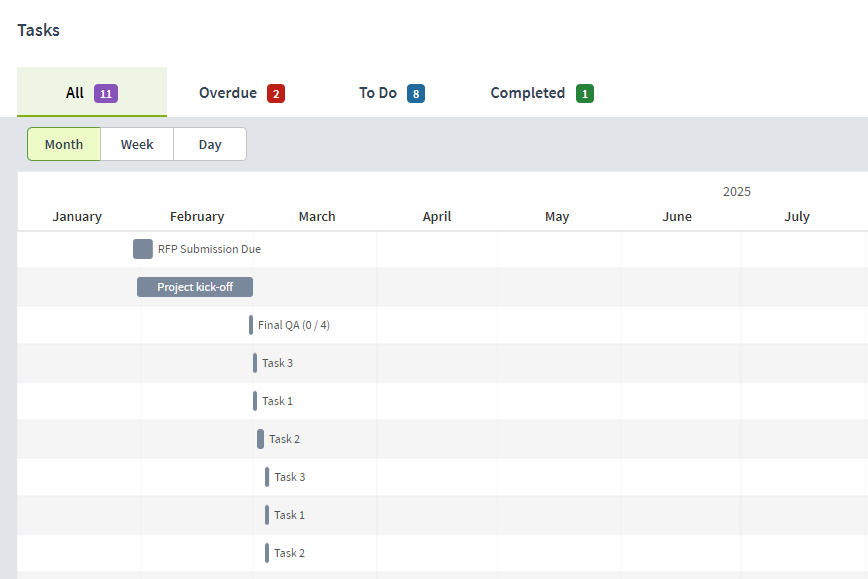
Task: Click the red 2 badge on Overdue
Action: [276, 94]
